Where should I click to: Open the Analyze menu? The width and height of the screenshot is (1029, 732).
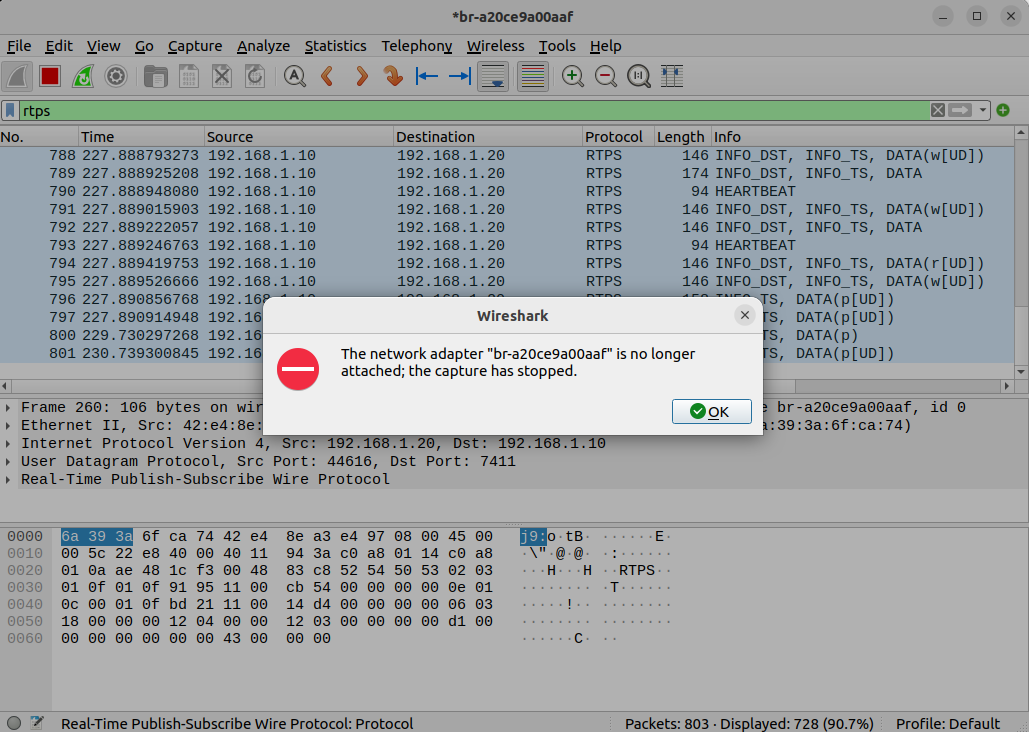tap(263, 46)
